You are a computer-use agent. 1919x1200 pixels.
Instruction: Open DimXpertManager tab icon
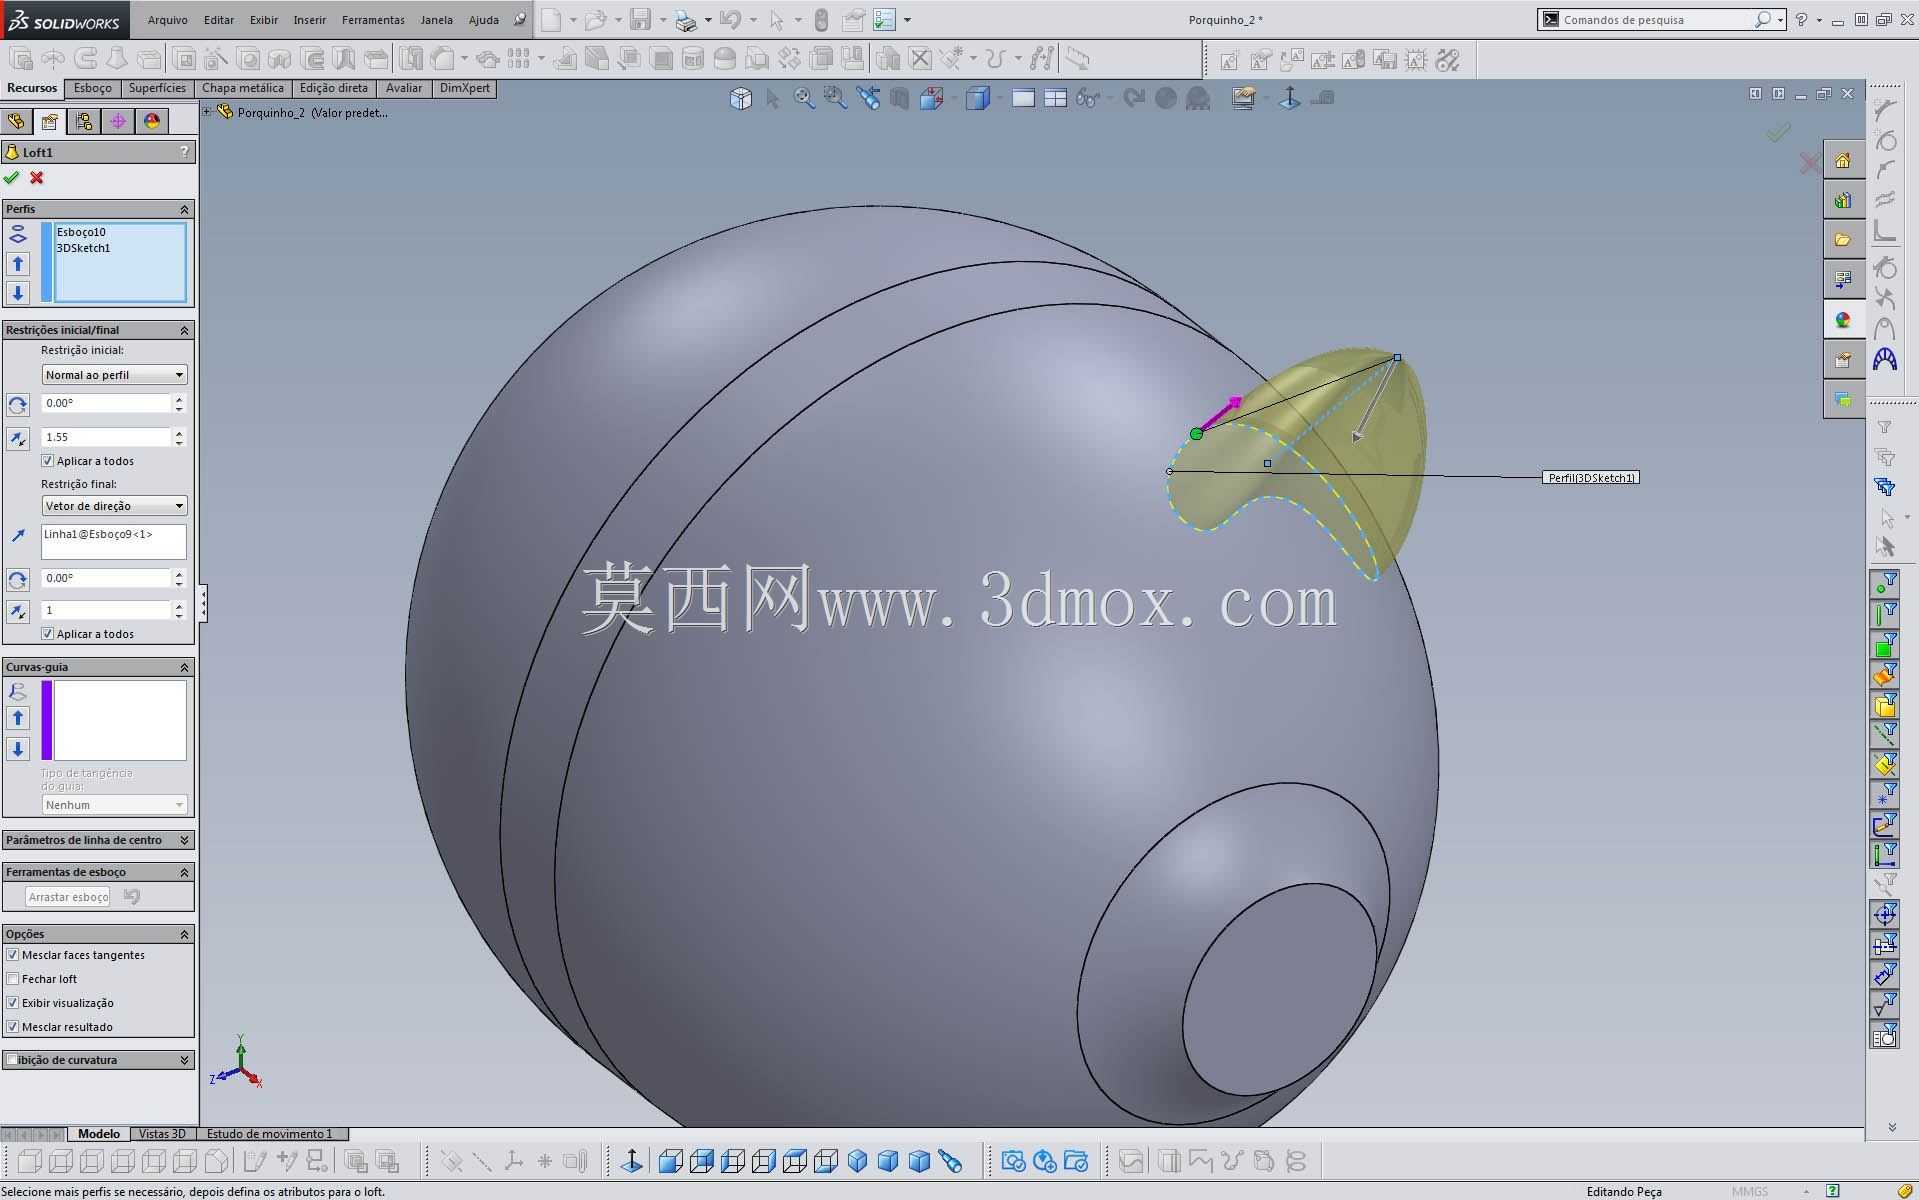[118, 121]
